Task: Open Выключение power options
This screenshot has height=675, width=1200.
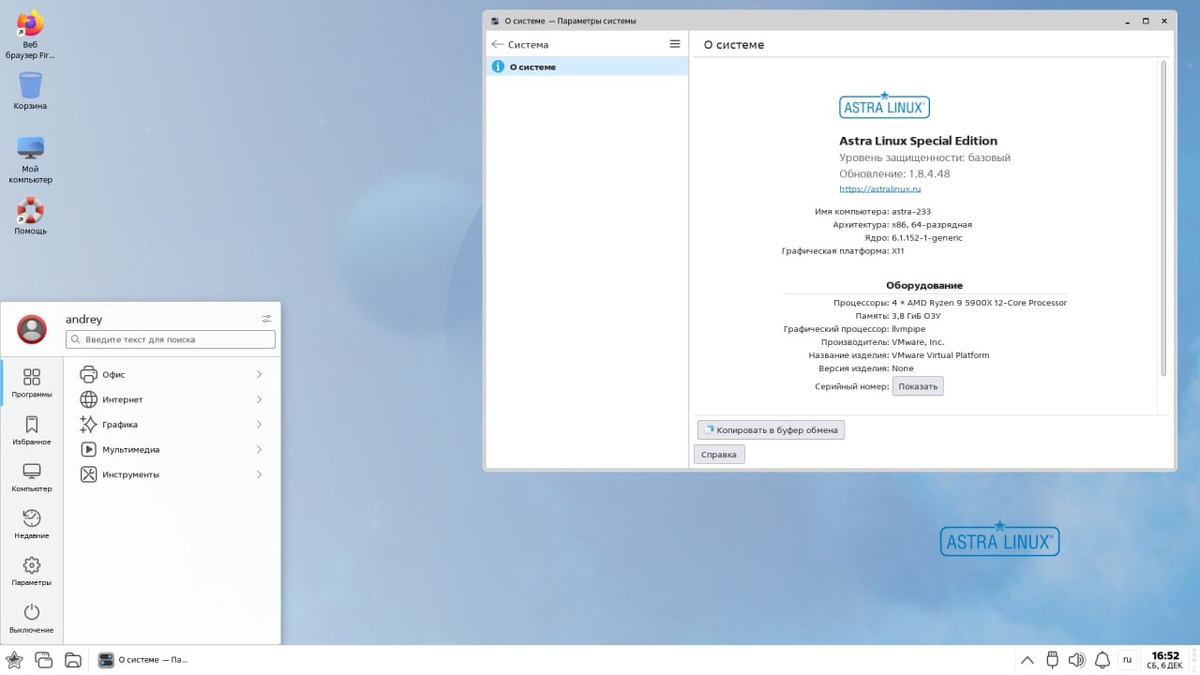Action: (32, 618)
